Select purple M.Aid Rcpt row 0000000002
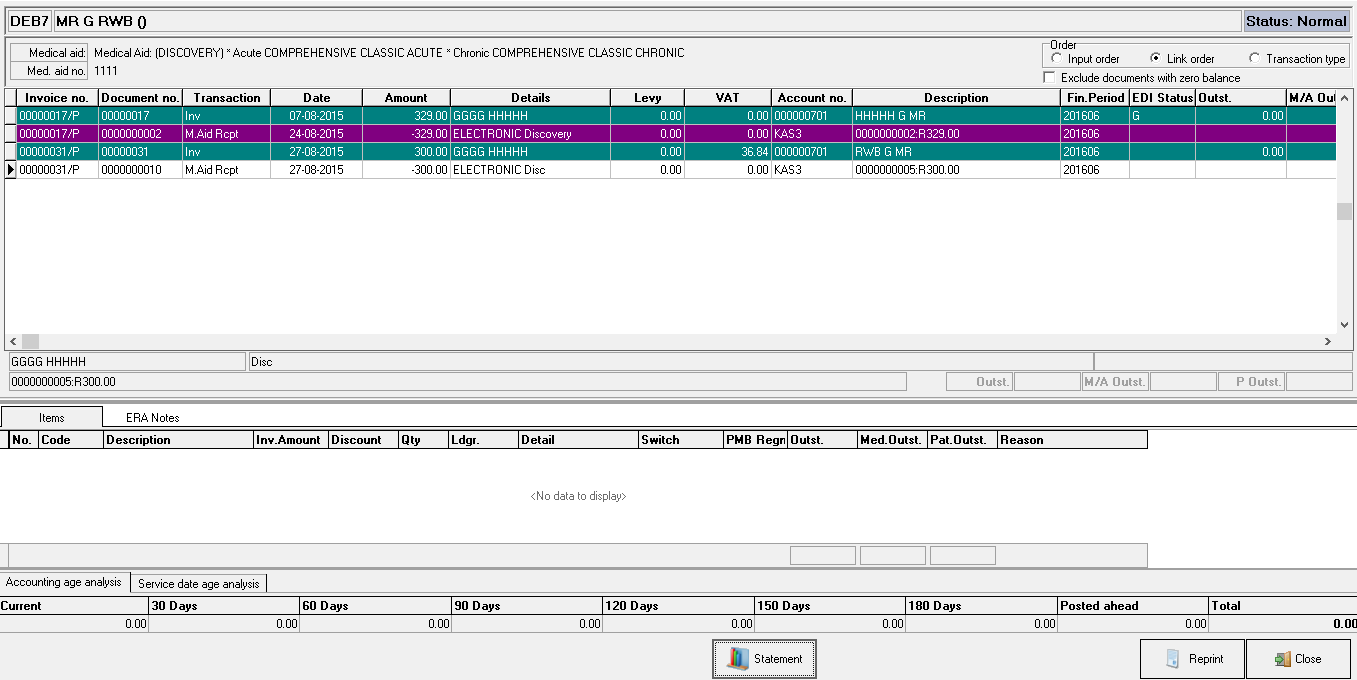The image size is (1357, 680). coord(671,134)
